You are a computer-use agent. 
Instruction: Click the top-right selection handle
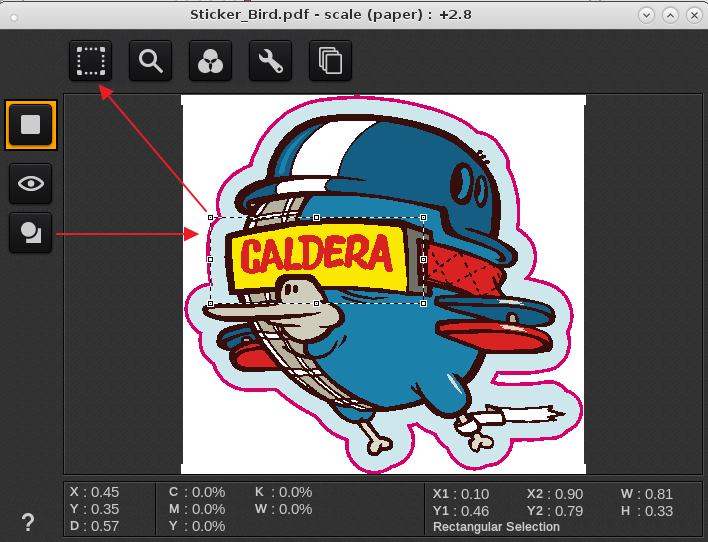[x=424, y=218]
